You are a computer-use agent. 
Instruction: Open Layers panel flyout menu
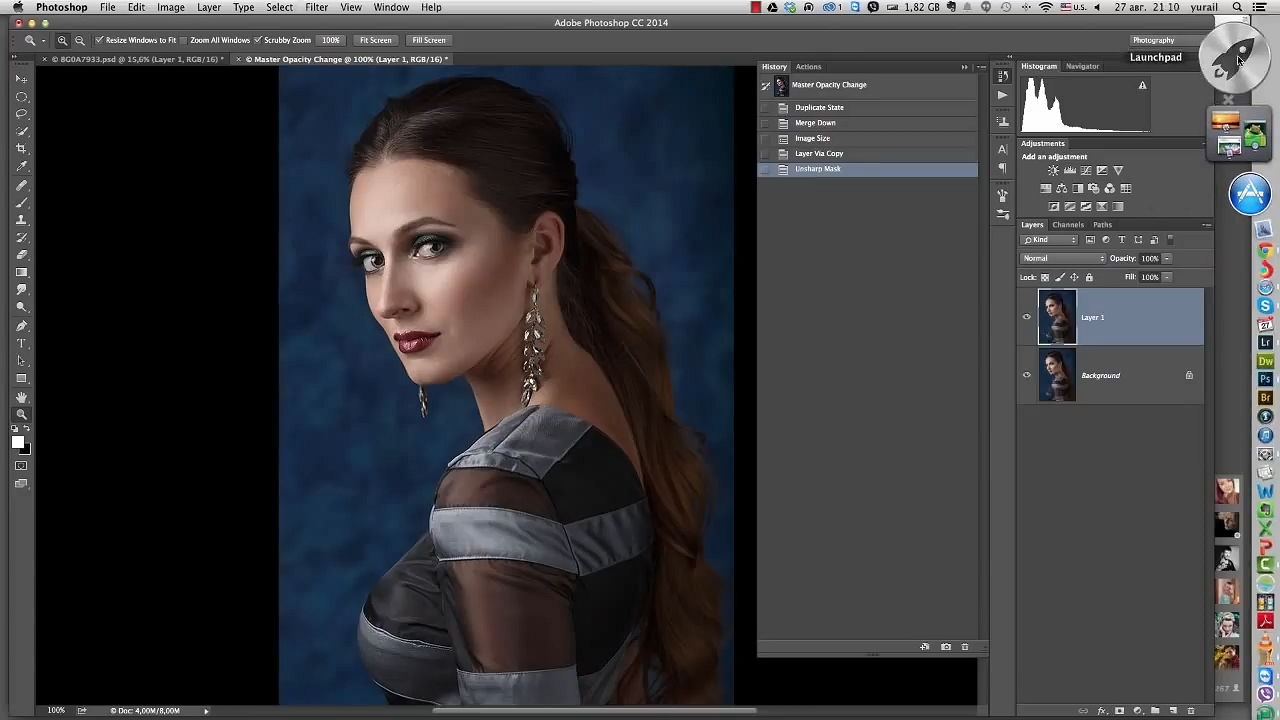click(1206, 225)
